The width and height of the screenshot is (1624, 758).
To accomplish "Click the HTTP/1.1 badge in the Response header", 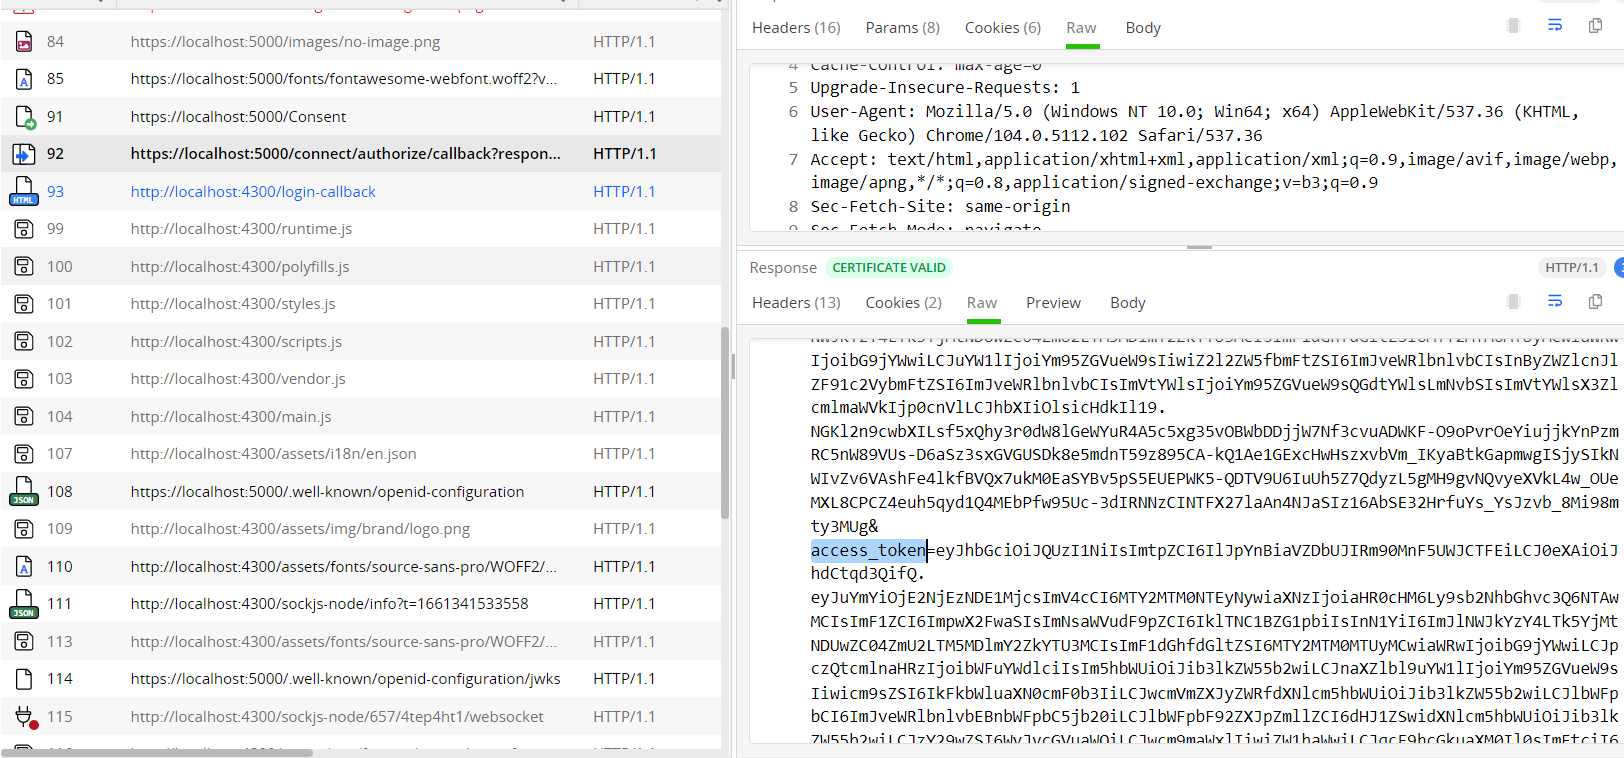I will (1572, 268).
